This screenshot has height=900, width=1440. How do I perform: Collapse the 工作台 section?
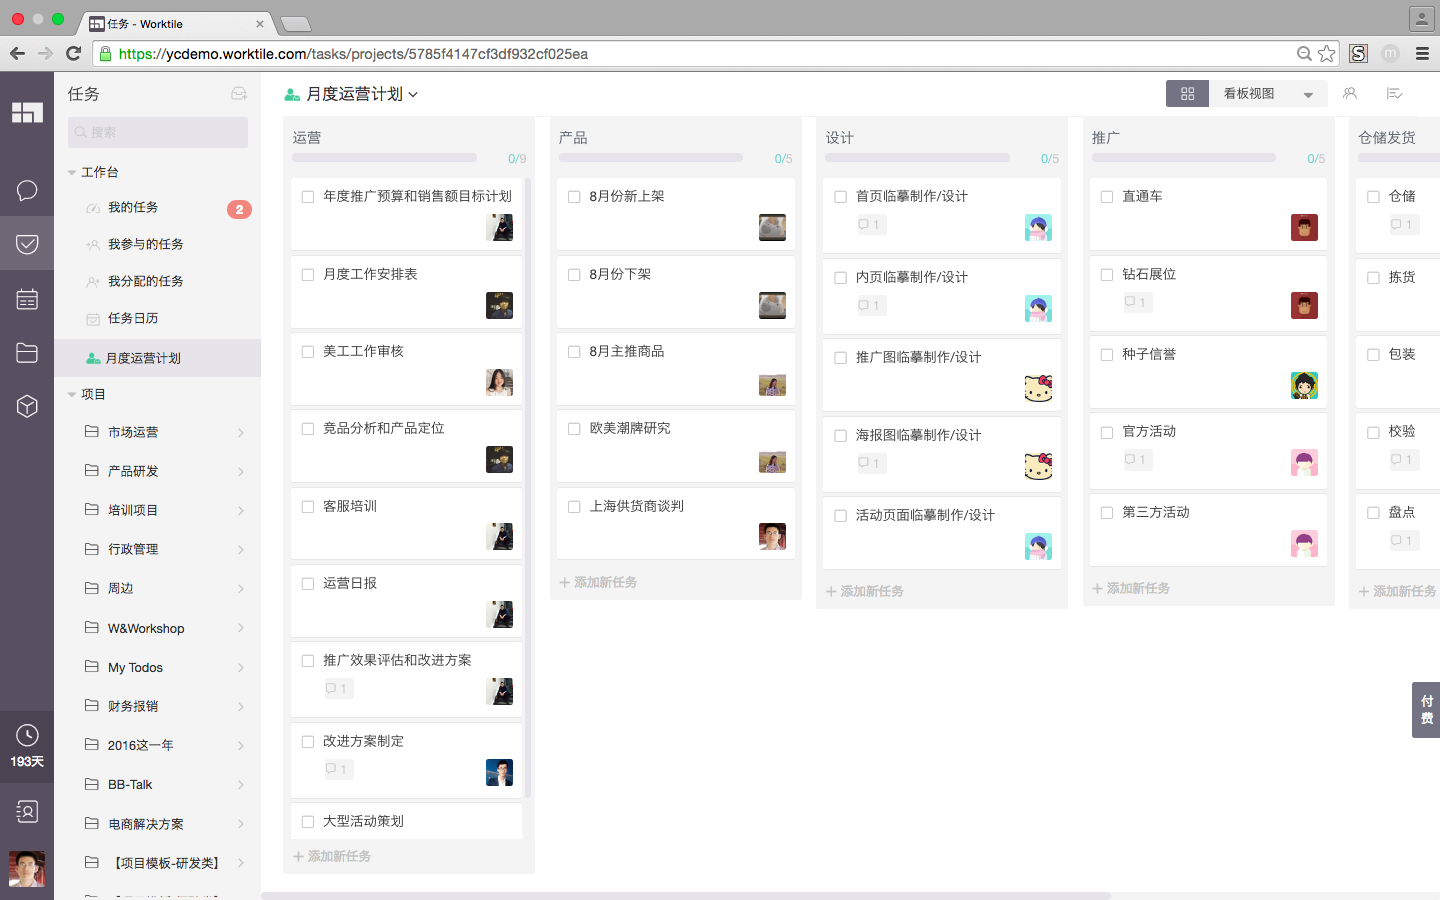coord(72,172)
